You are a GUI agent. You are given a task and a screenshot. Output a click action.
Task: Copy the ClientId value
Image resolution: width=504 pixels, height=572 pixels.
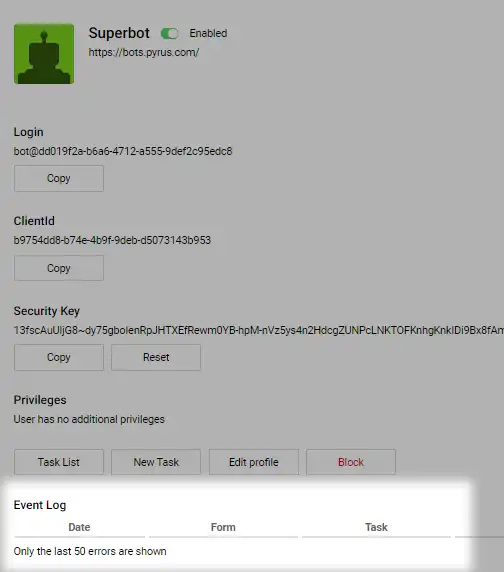pyautogui.click(x=59, y=268)
